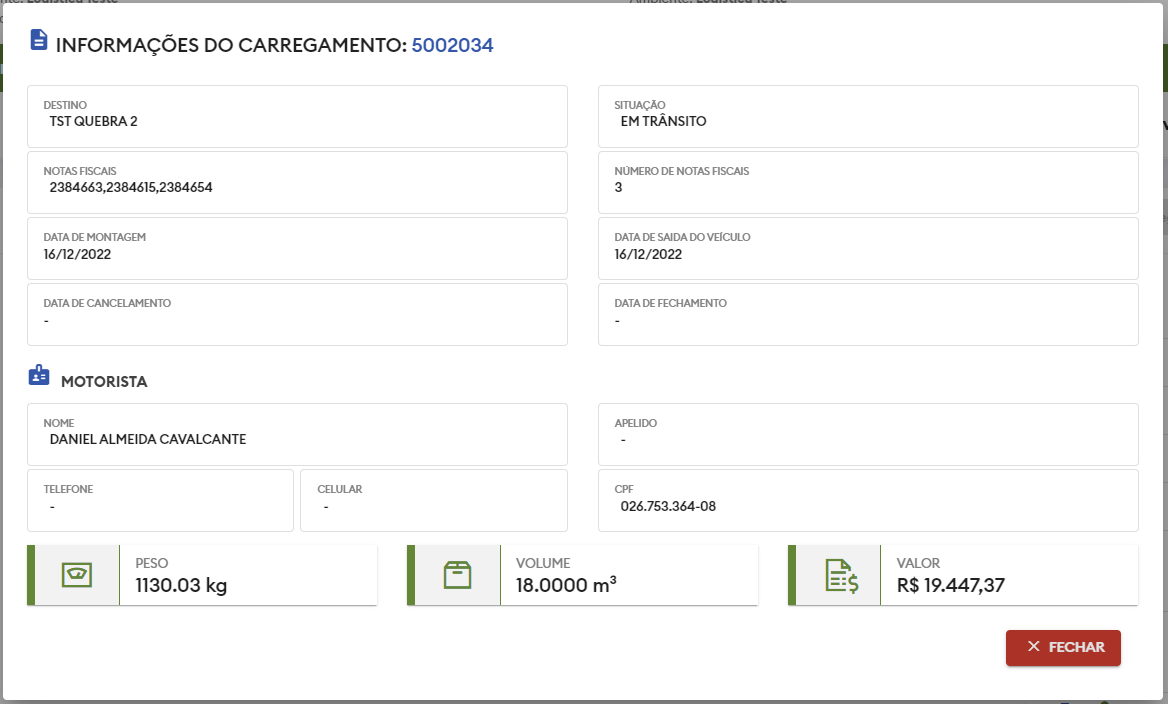Click the box icon in Volume card
Viewport: 1168px width, 704px height.
coord(457,575)
